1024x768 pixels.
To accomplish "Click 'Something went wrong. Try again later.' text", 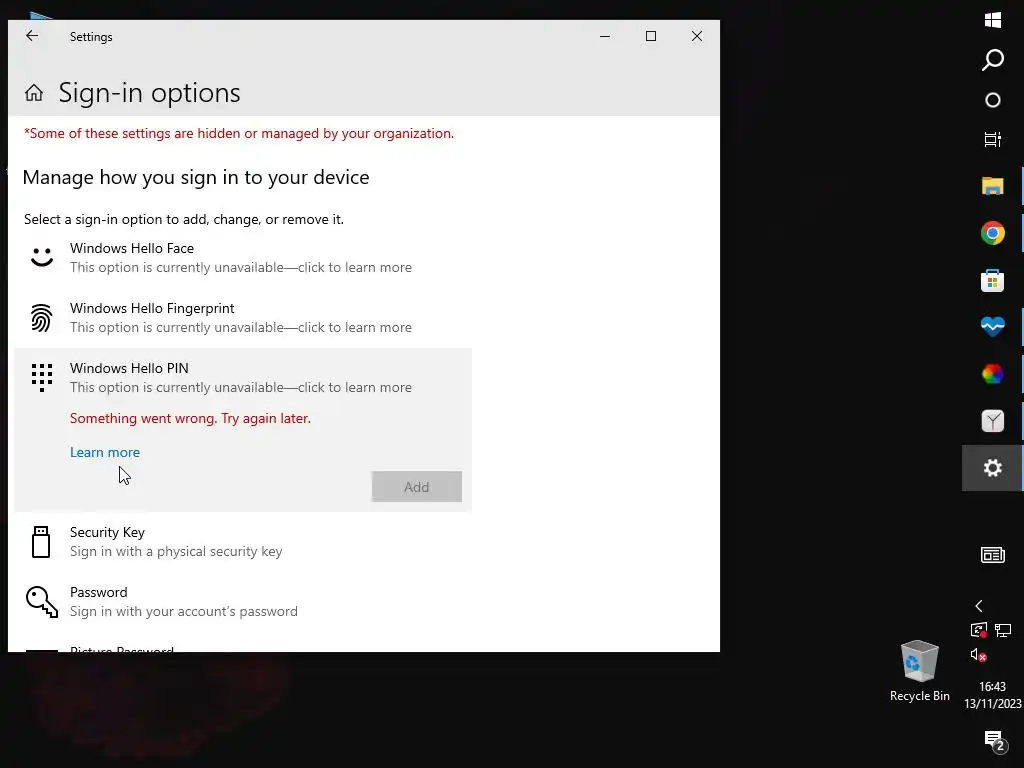I will (190, 419).
